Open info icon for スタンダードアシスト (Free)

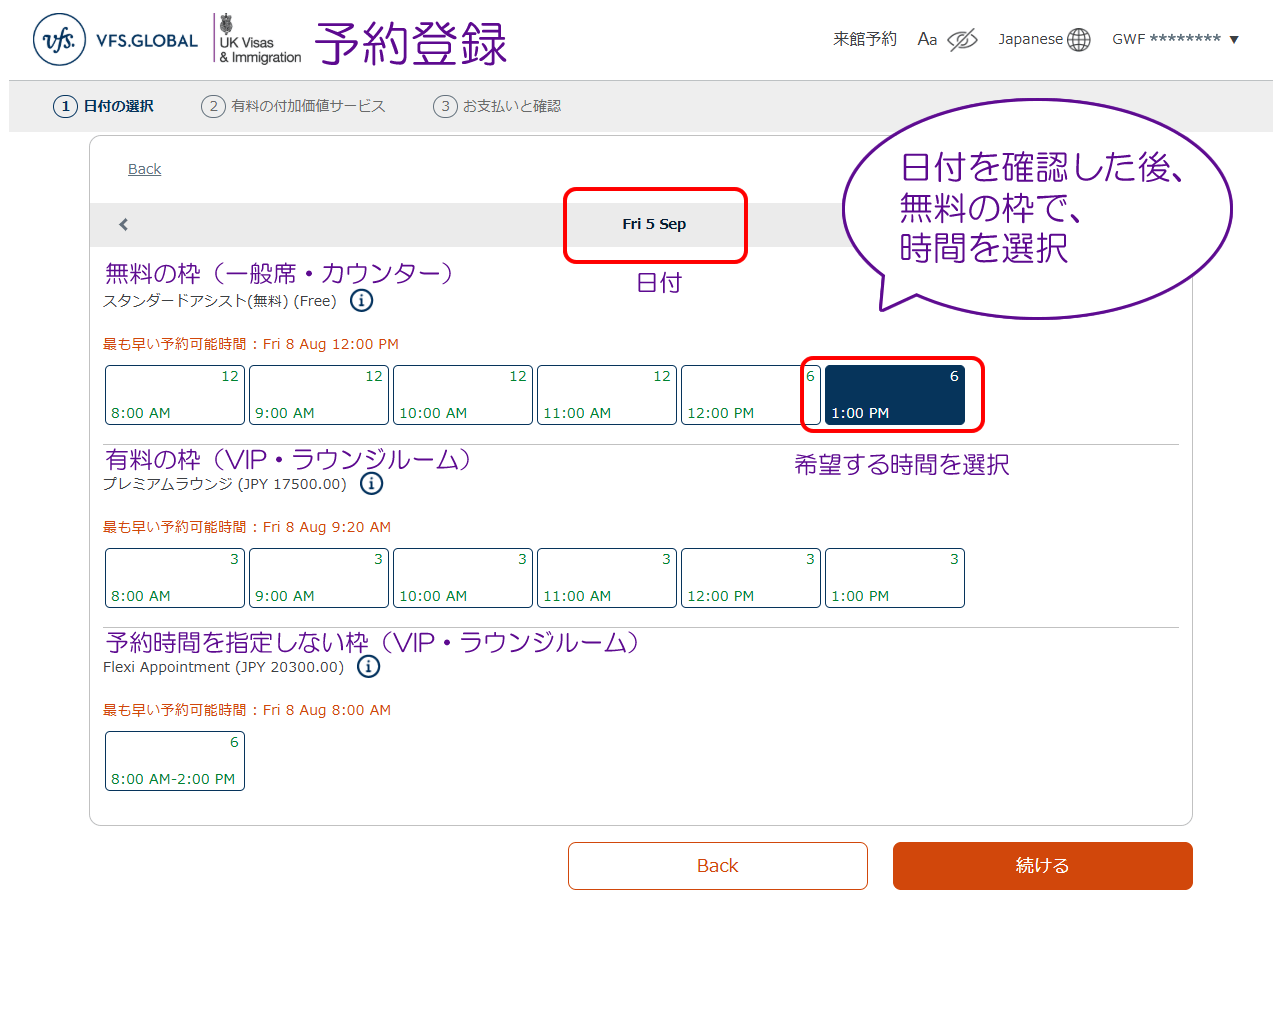(362, 301)
